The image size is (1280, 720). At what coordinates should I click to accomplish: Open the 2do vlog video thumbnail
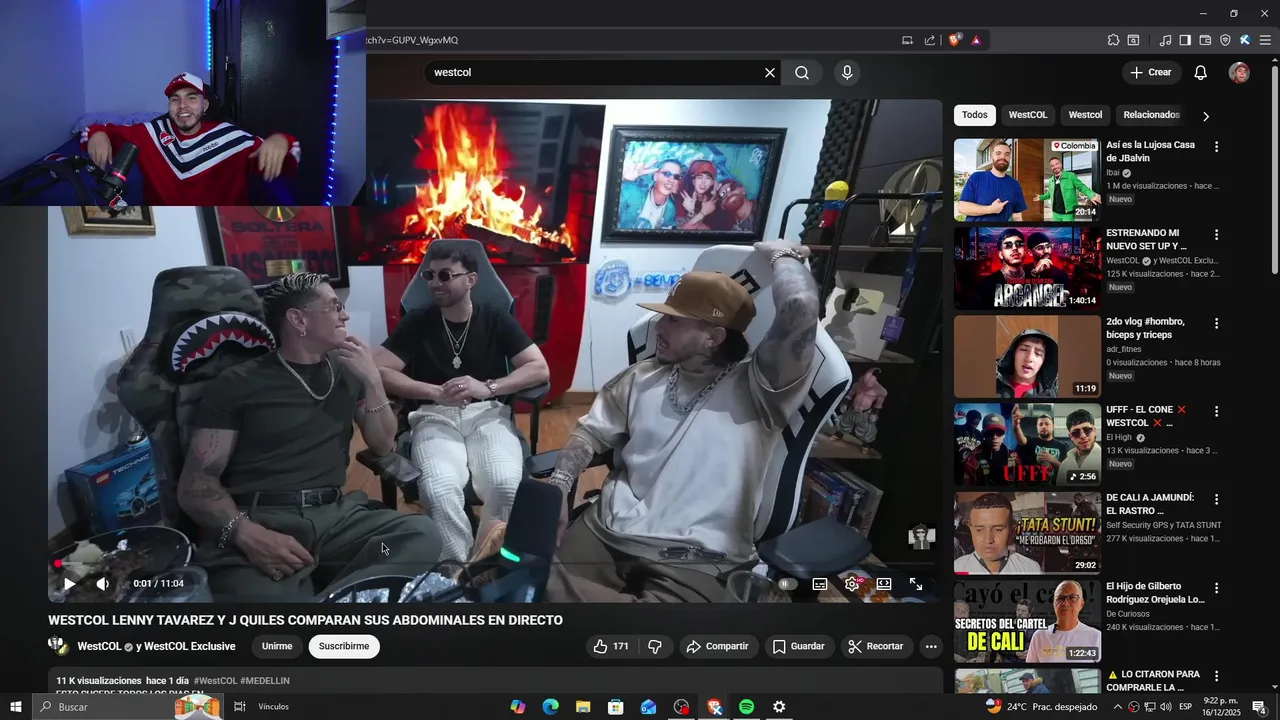tap(1027, 357)
